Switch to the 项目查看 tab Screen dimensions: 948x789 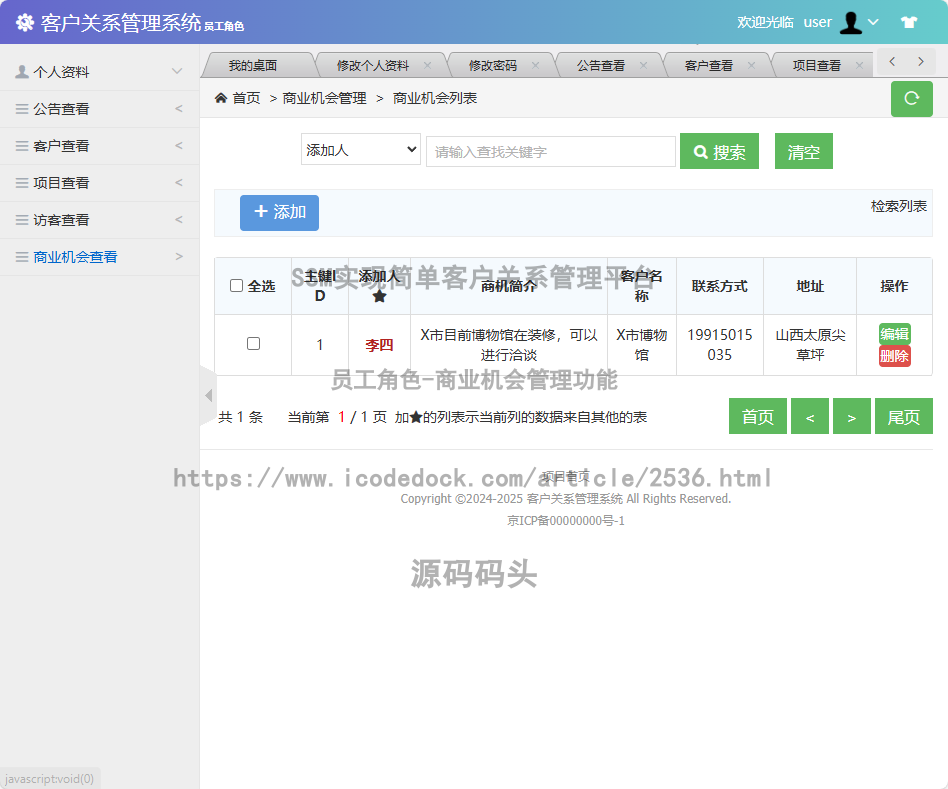(x=817, y=65)
